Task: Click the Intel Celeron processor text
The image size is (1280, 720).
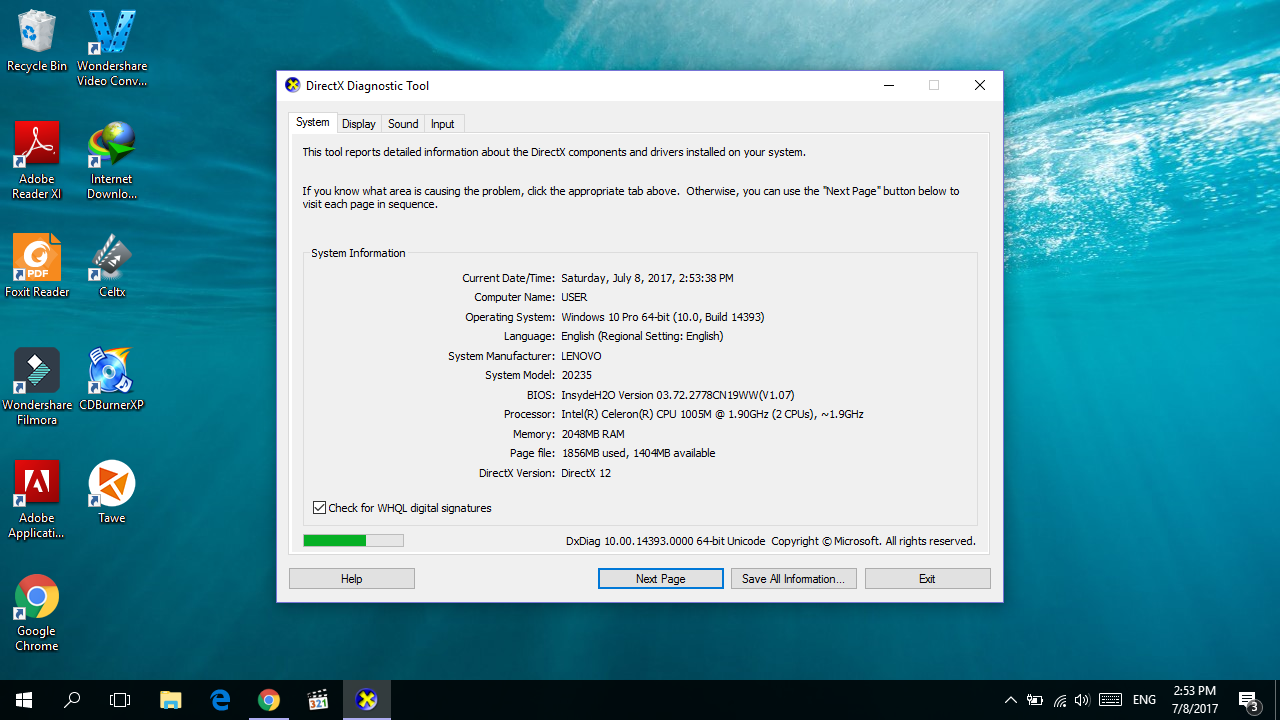Action: pyautogui.click(x=712, y=414)
